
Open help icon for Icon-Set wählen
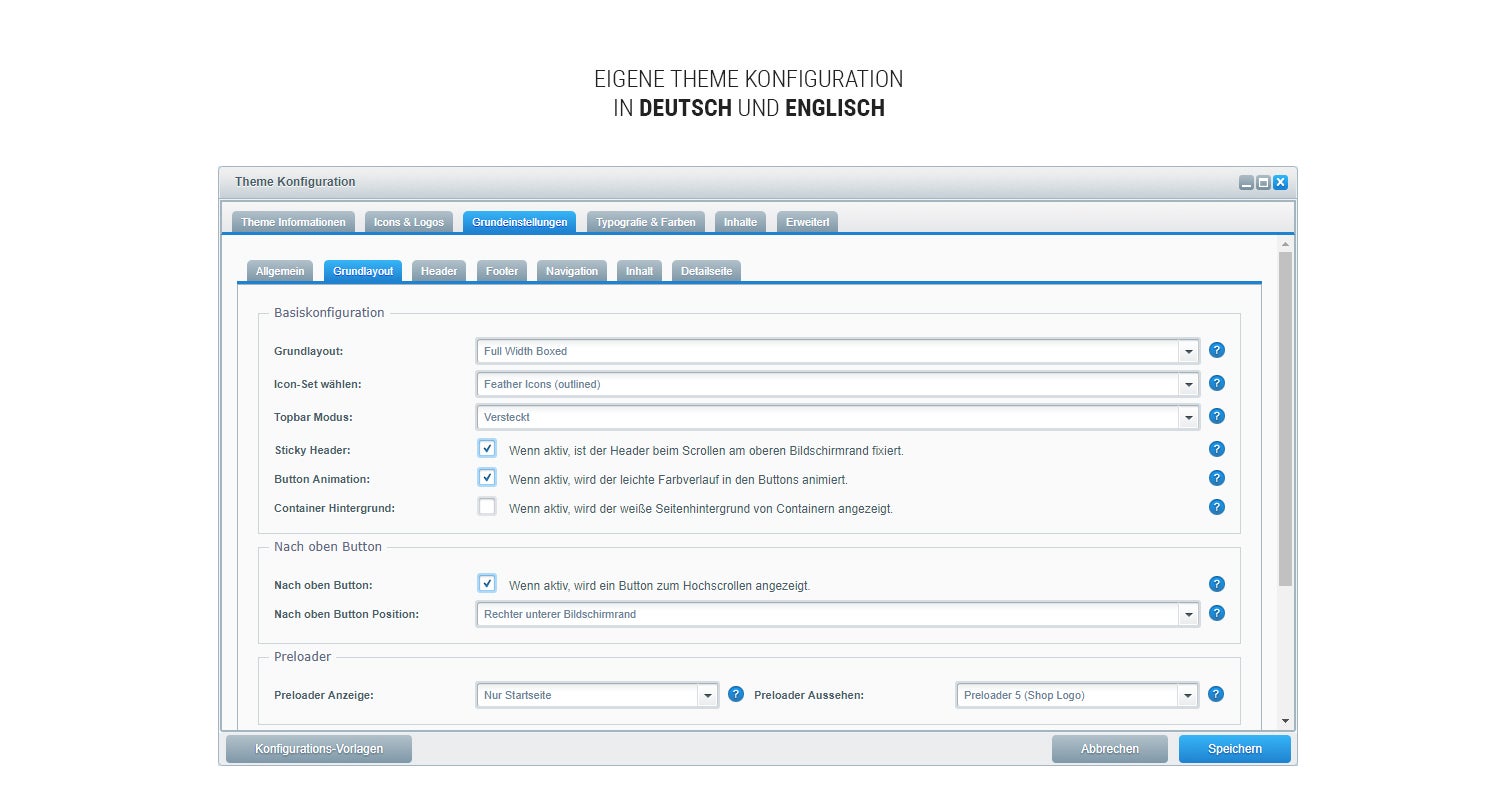coord(1217,383)
